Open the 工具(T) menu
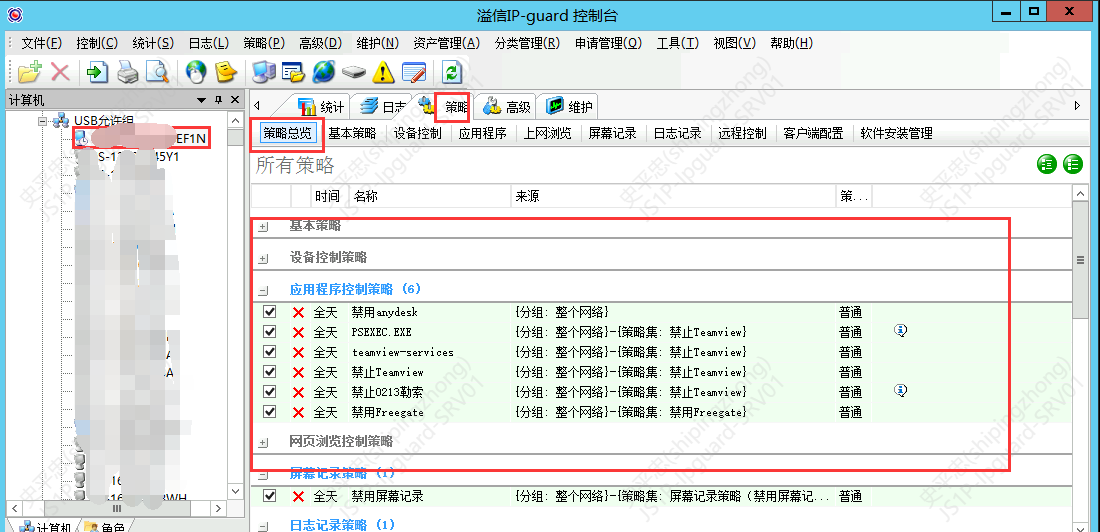1100x532 pixels. tap(678, 43)
